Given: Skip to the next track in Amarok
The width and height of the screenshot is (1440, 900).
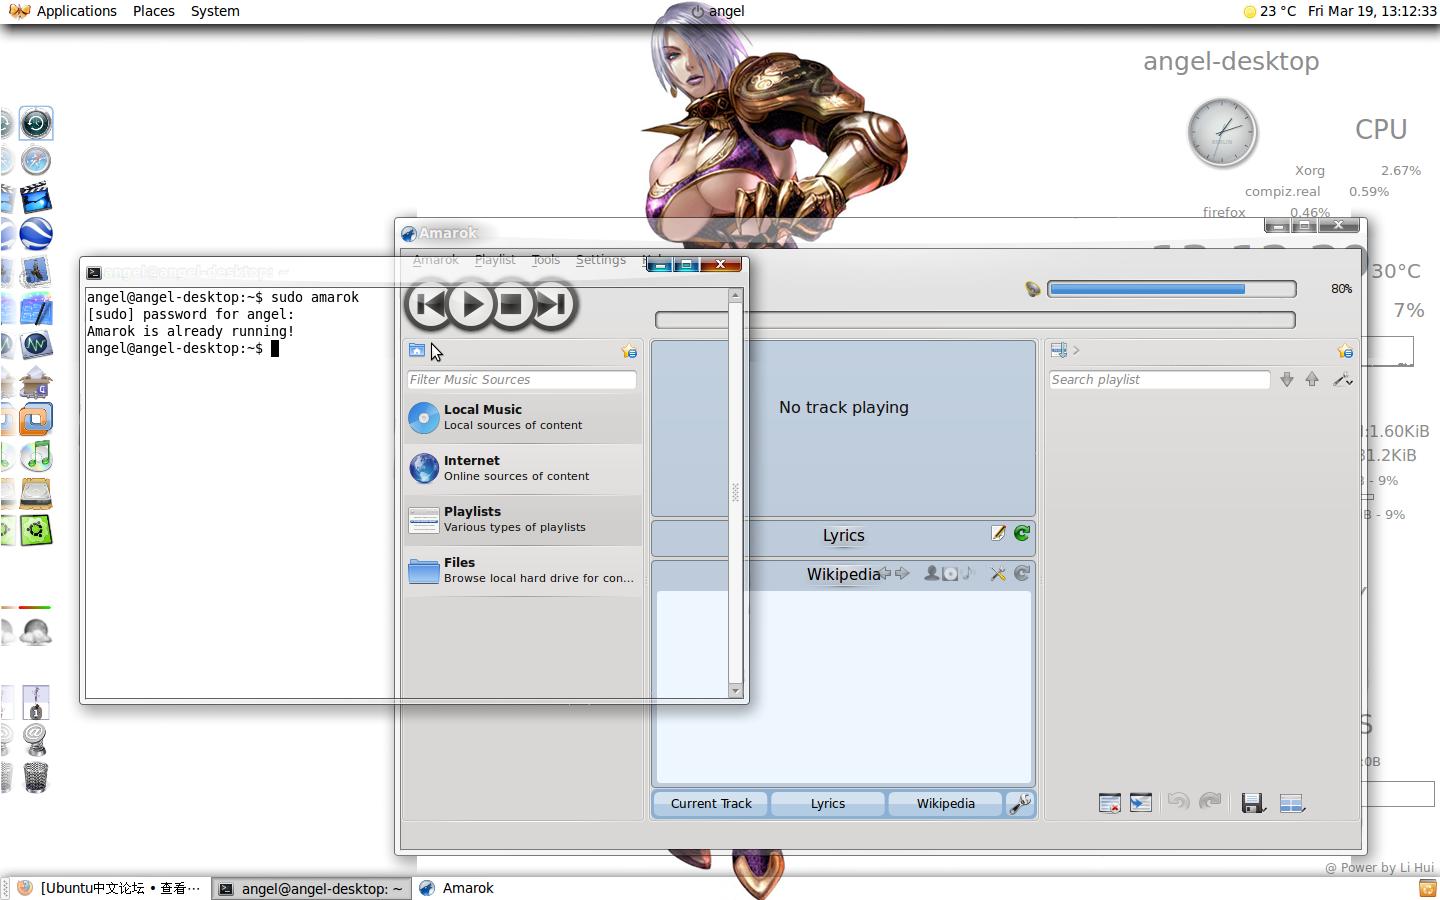Looking at the screenshot, I should [552, 304].
